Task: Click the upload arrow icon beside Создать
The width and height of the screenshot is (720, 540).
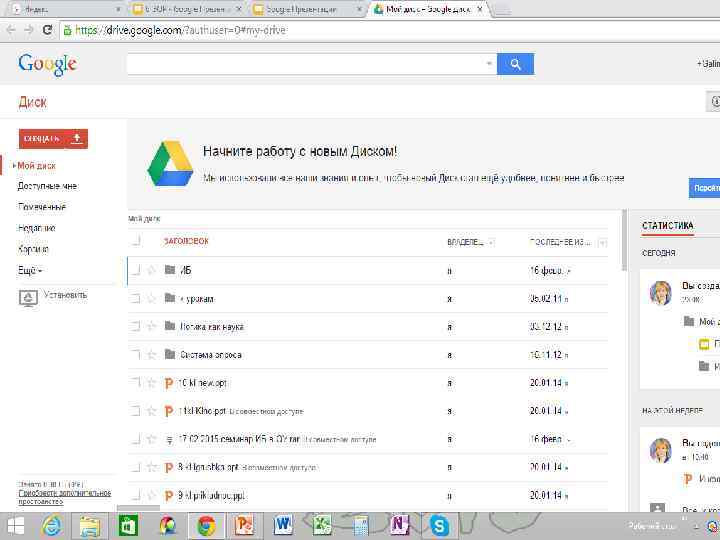Action: [x=77, y=138]
